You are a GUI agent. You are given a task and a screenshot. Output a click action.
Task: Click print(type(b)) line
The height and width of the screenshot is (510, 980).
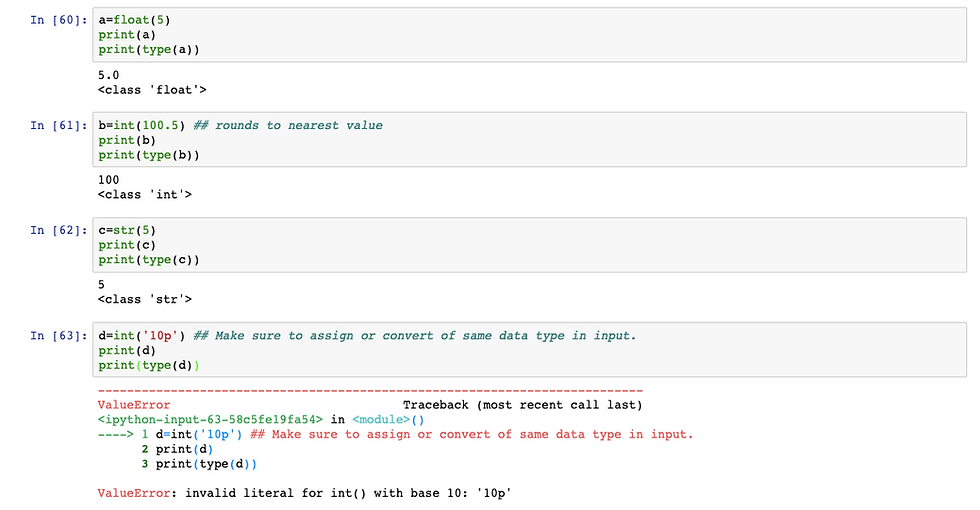click(x=149, y=155)
